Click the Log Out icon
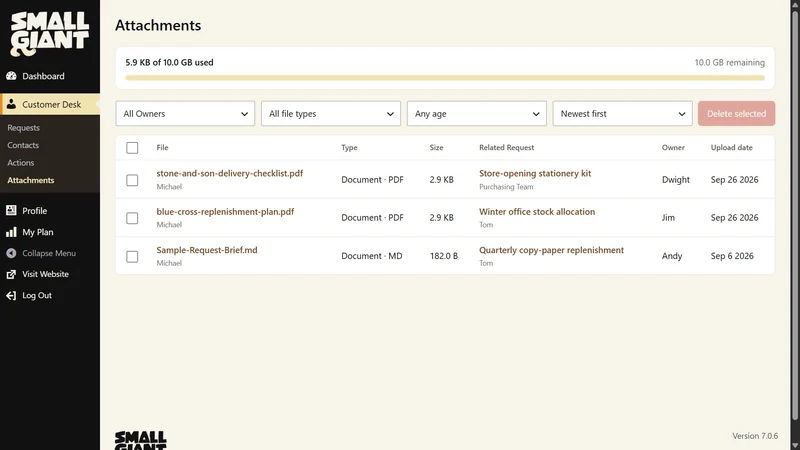The image size is (800, 450). [11, 295]
